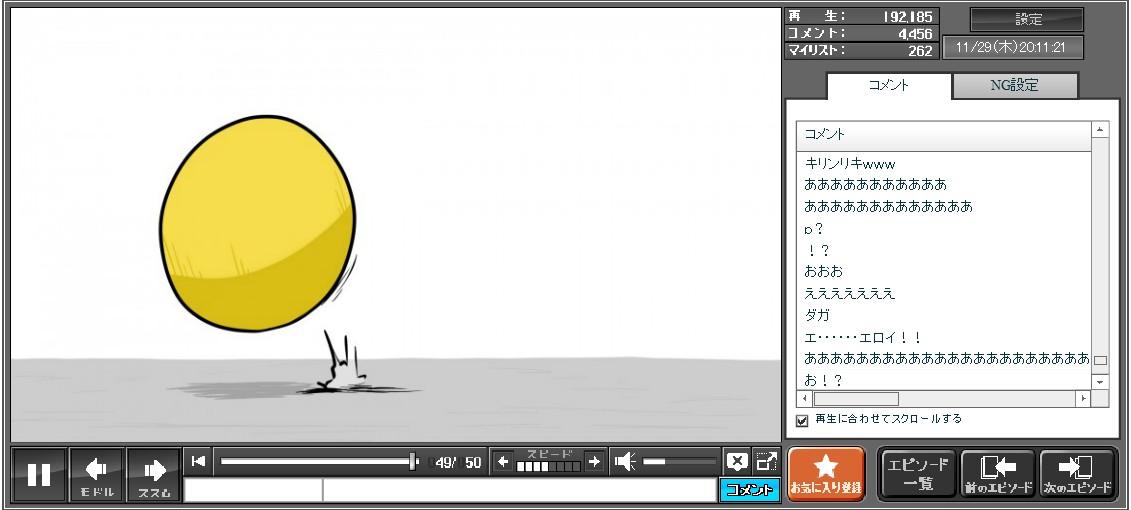Increase playback speed with right arrow
The height and width of the screenshot is (510, 1131).
pyautogui.click(x=594, y=462)
